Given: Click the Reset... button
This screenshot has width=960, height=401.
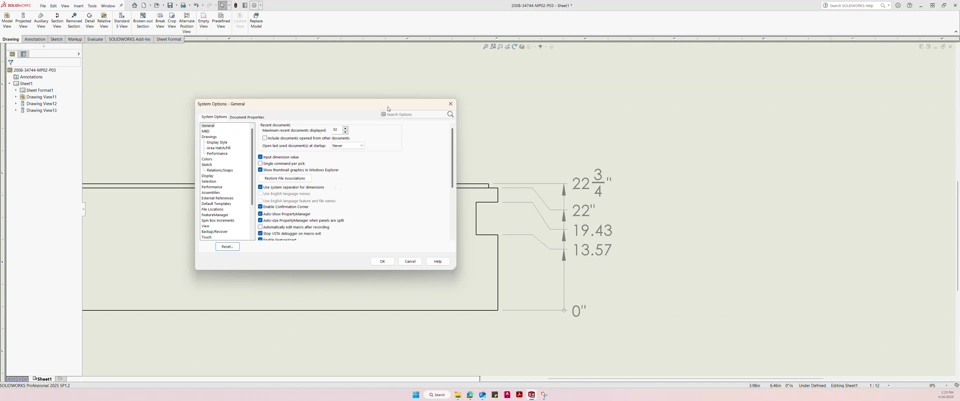Looking at the screenshot, I should click(x=227, y=246).
